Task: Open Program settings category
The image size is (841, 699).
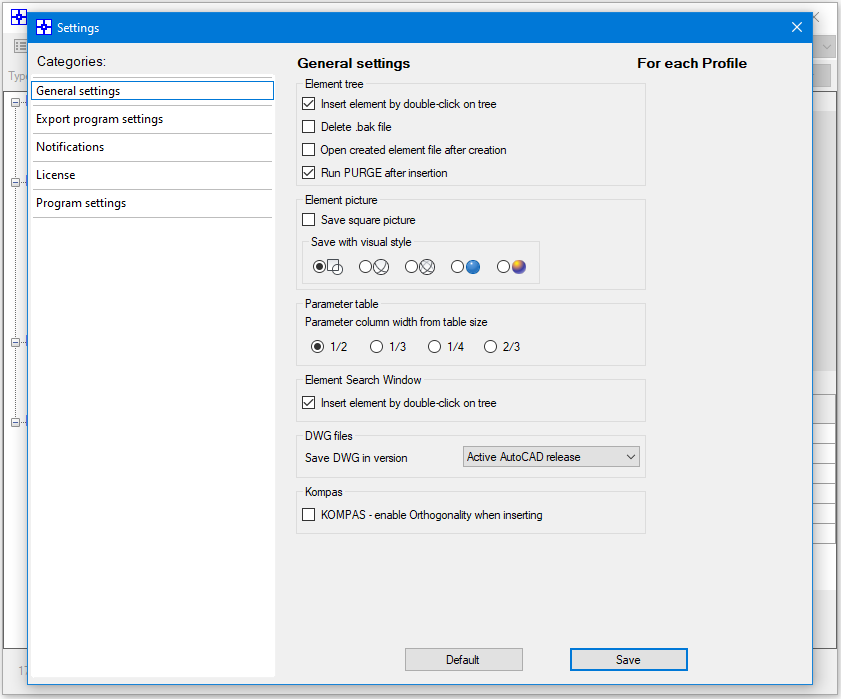Action: (x=152, y=203)
